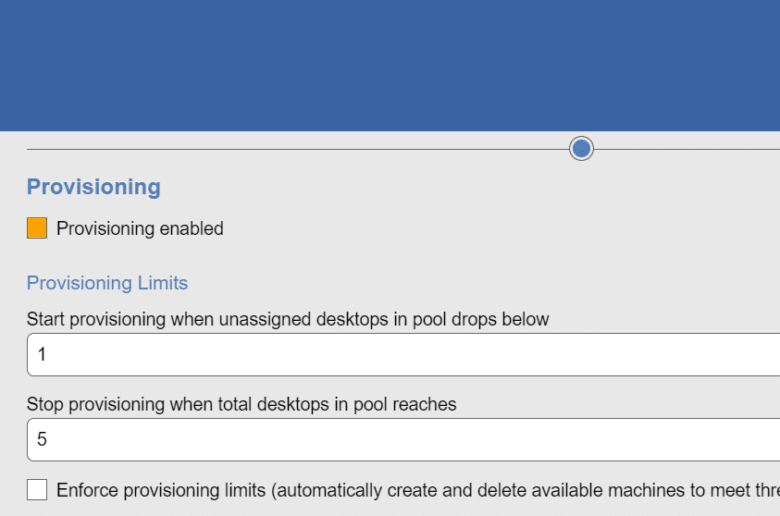Focus the Stop provisioning total desktops field
The height and width of the screenshot is (516, 780).
[403, 439]
